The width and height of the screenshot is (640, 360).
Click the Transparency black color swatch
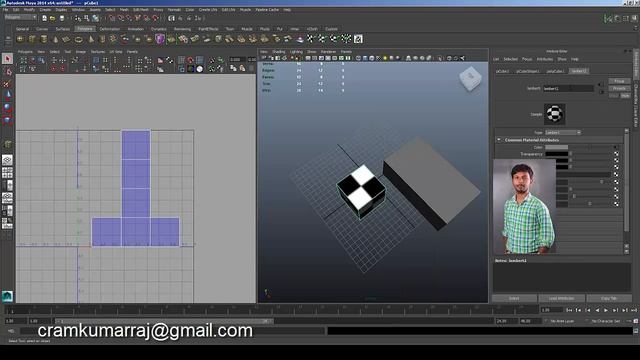click(556, 154)
